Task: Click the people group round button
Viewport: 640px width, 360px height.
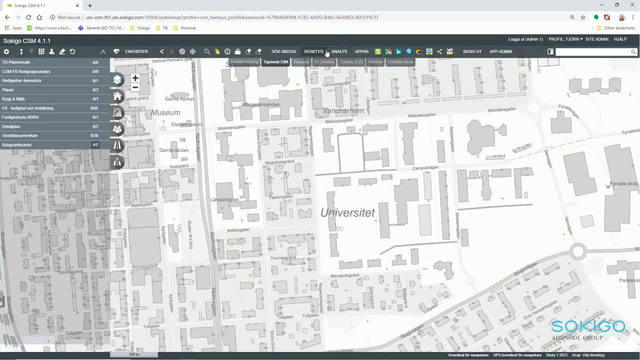Action: (x=117, y=129)
